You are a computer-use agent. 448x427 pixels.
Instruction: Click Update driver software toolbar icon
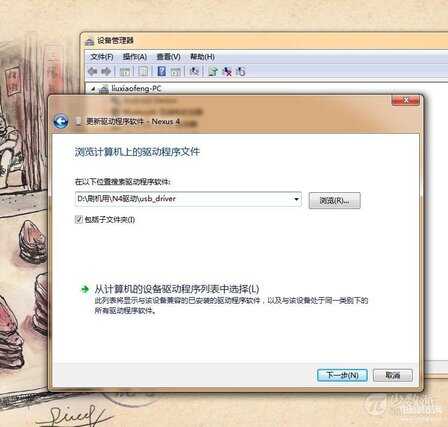coord(213,71)
